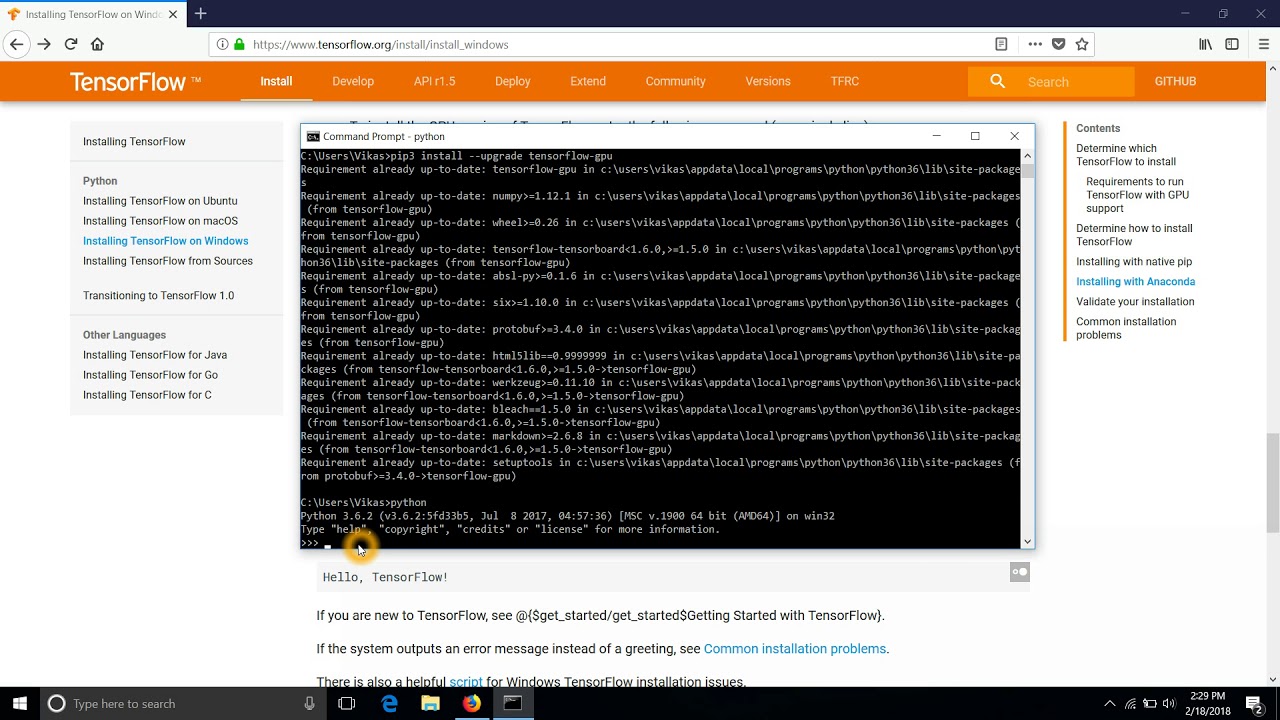This screenshot has width=1280, height=720.
Task: Toggle reader view icon in address bar
Action: (1001, 44)
